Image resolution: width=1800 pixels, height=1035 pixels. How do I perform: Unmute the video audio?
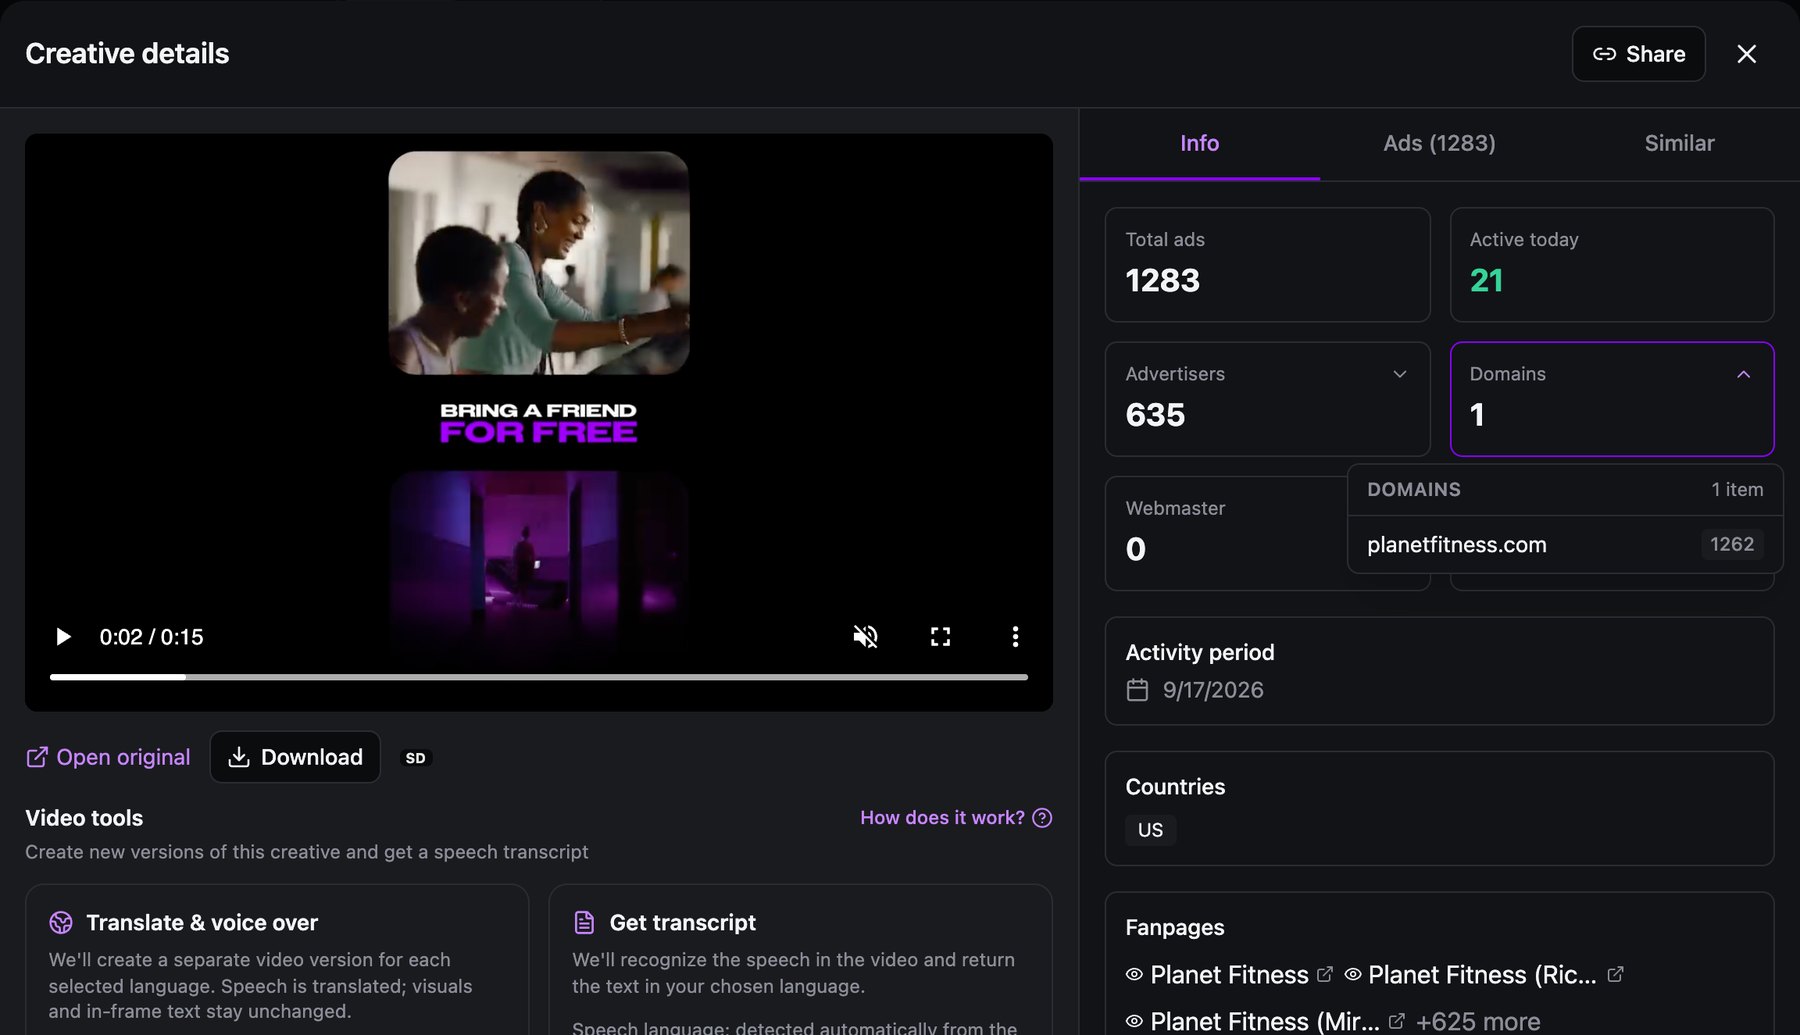[865, 637]
